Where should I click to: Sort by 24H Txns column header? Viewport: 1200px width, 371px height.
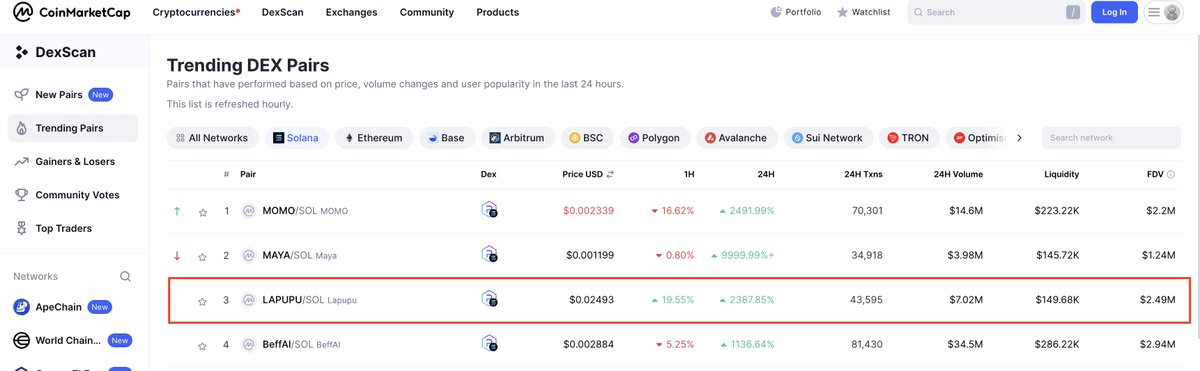[863, 174]
